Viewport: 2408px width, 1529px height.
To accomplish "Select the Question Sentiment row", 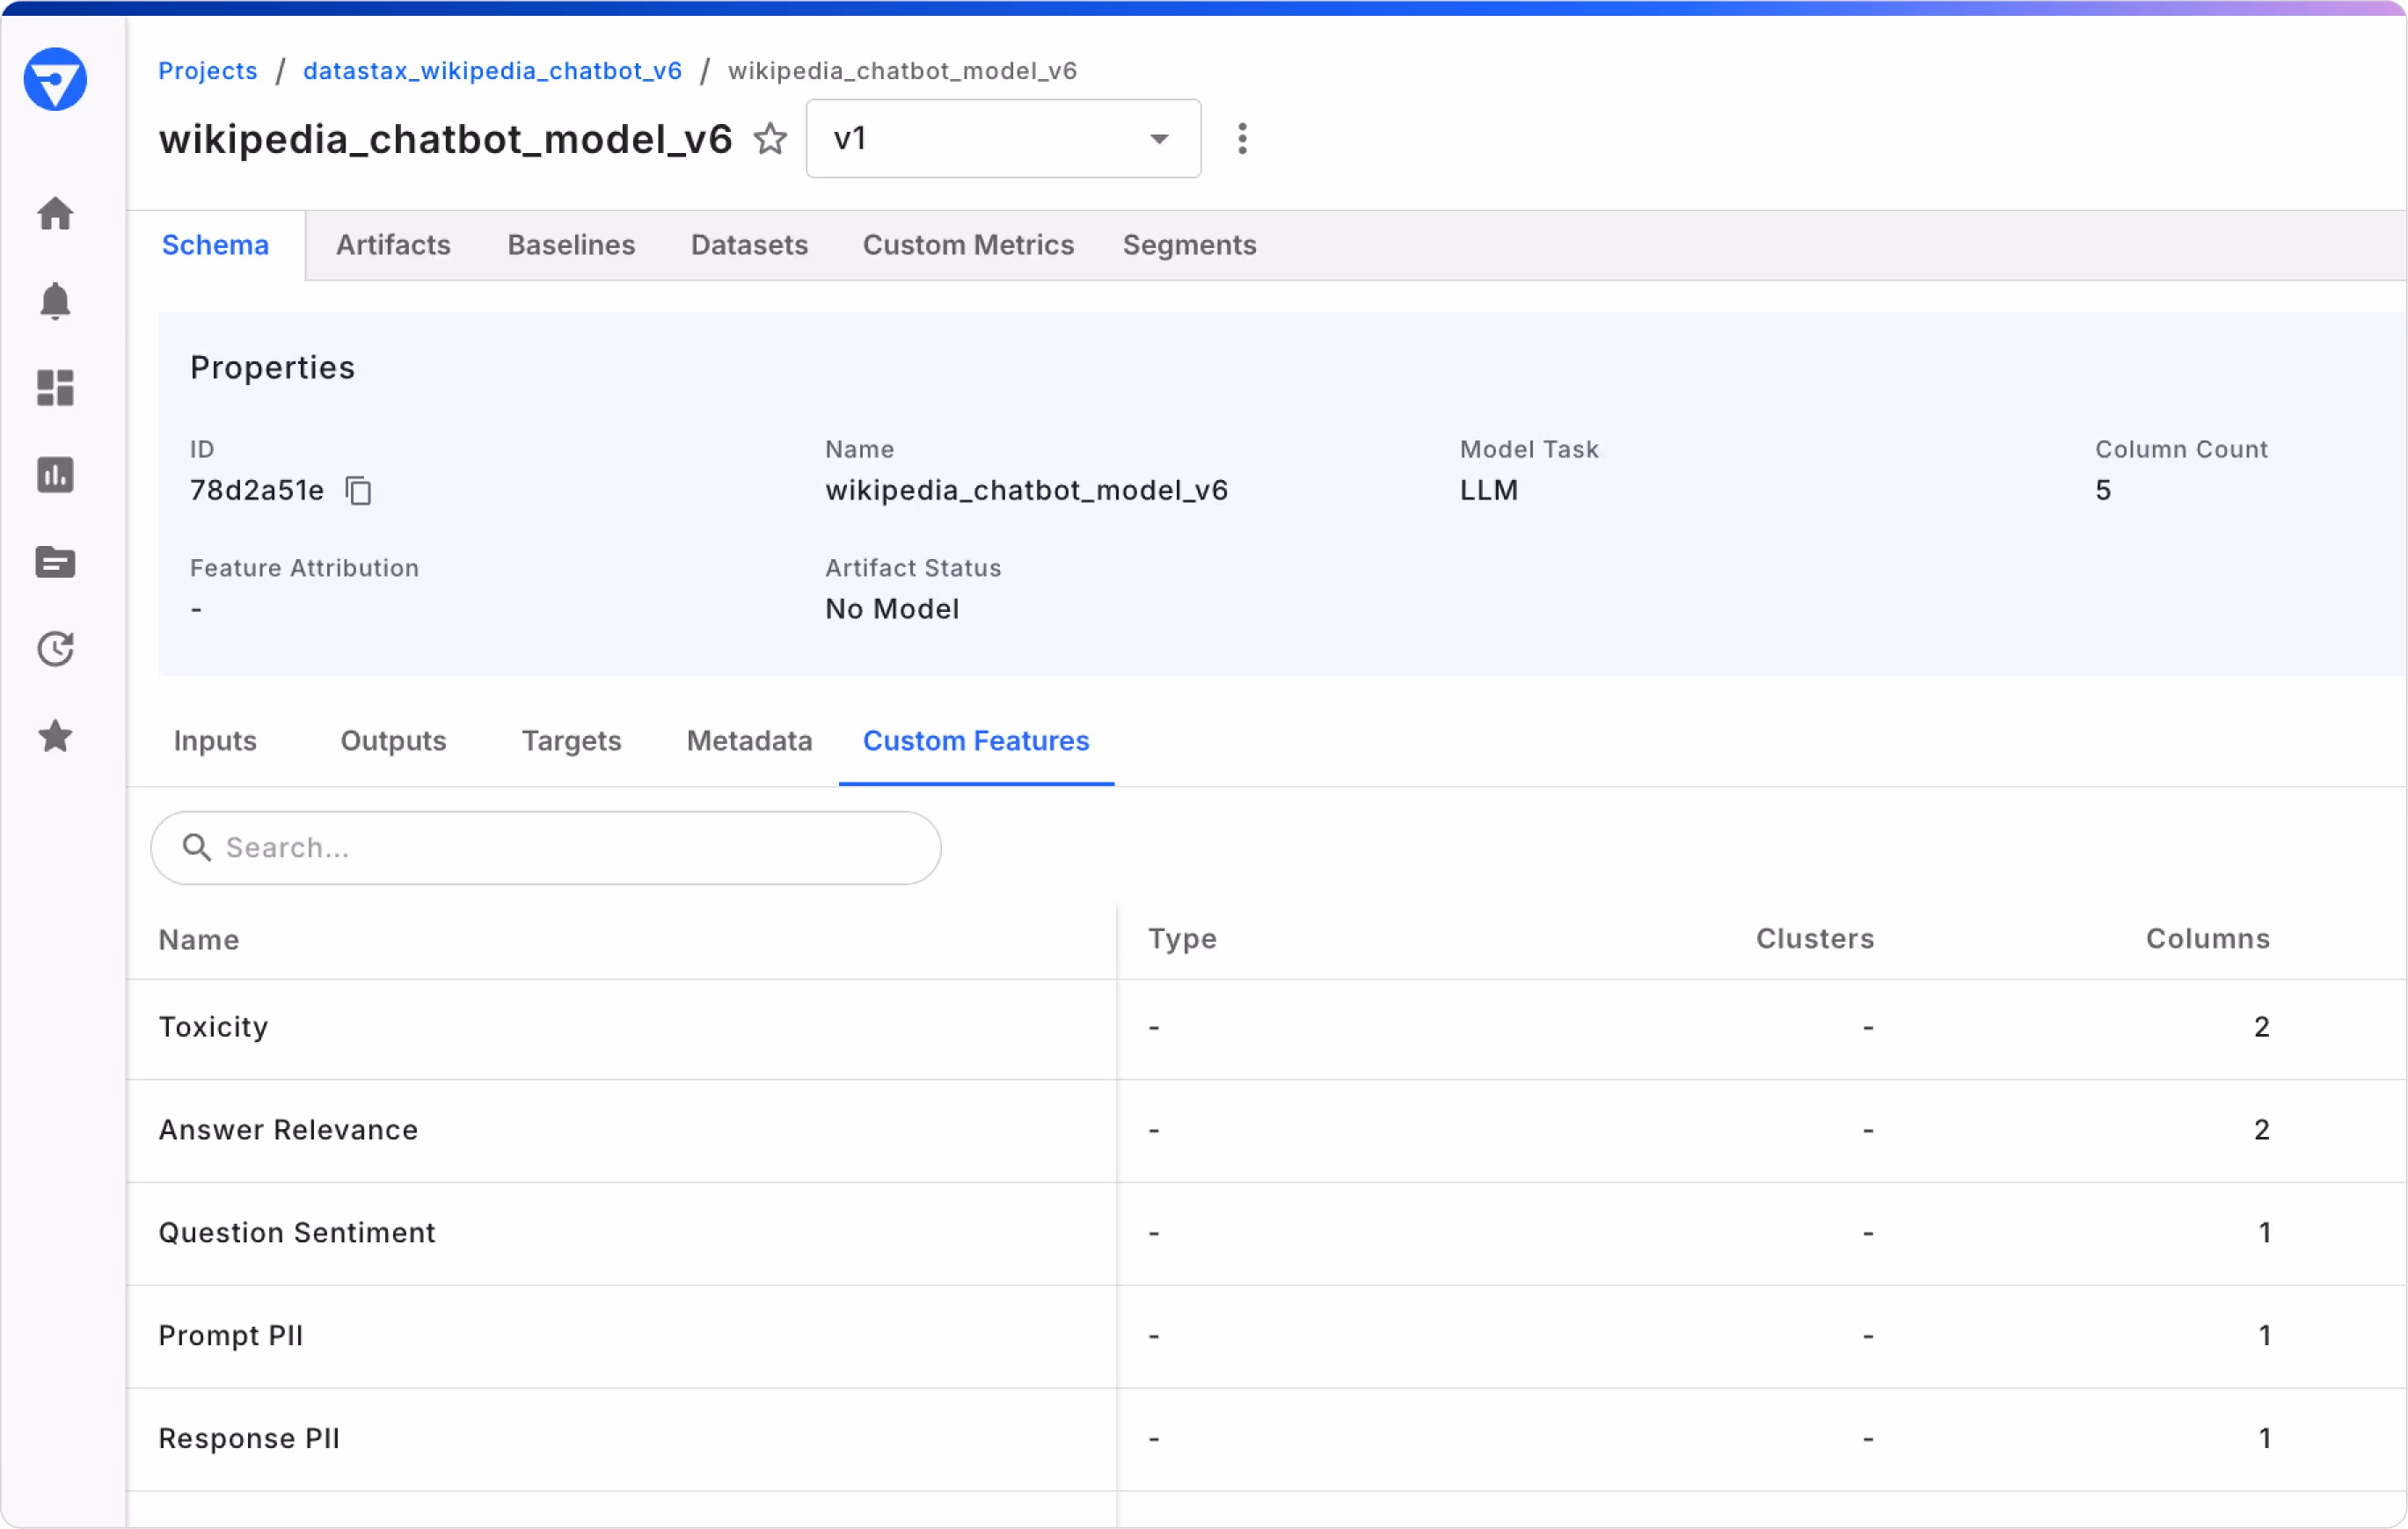I will (1266, 1234).
